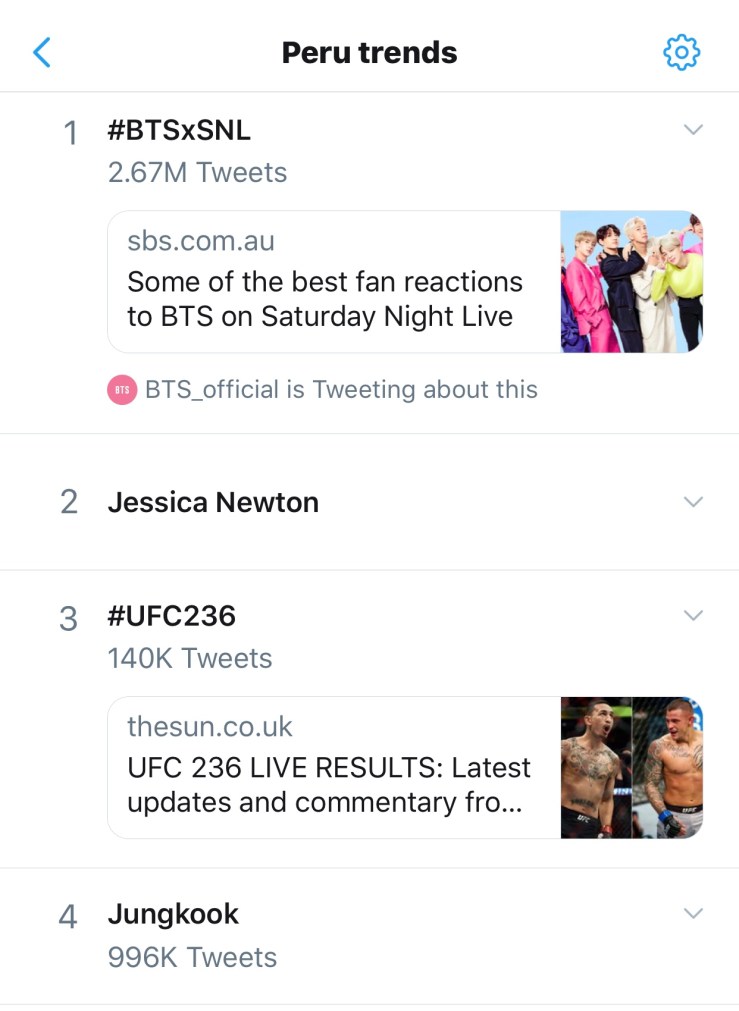Open the #UFC236 hashtag trend
This screenshot has height=1011, width=739.
pyautogui.click(x=171, y=616)
